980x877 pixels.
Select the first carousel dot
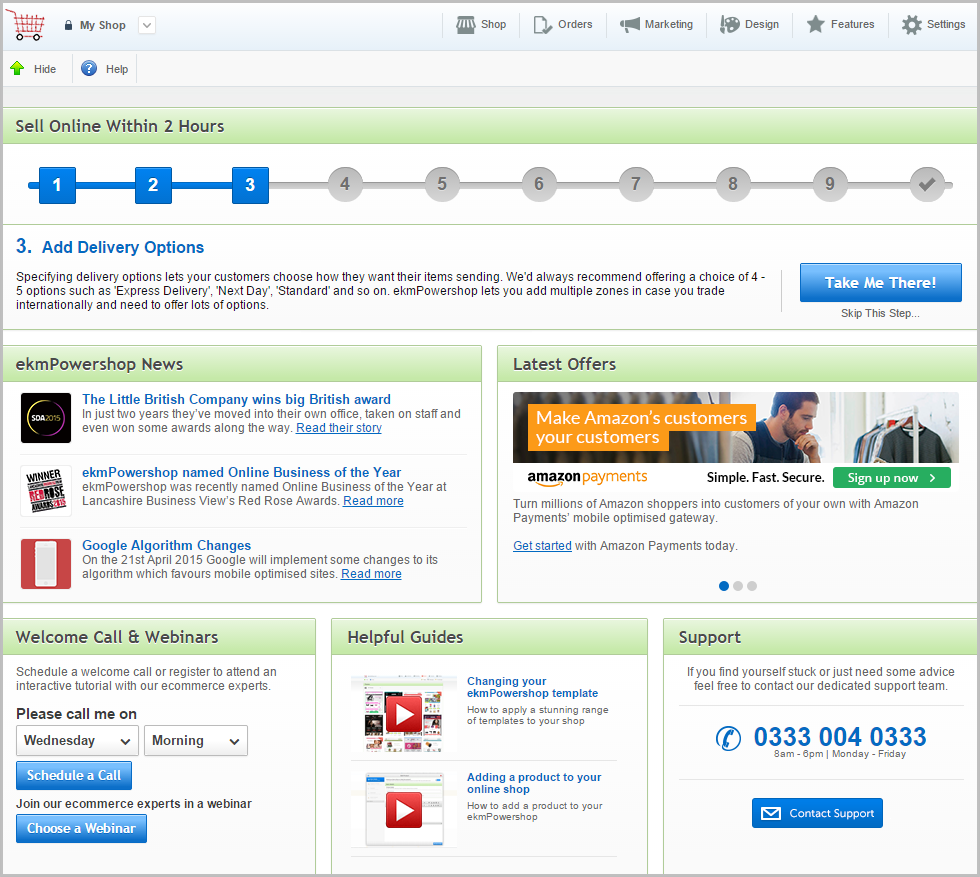pos(724,586)
